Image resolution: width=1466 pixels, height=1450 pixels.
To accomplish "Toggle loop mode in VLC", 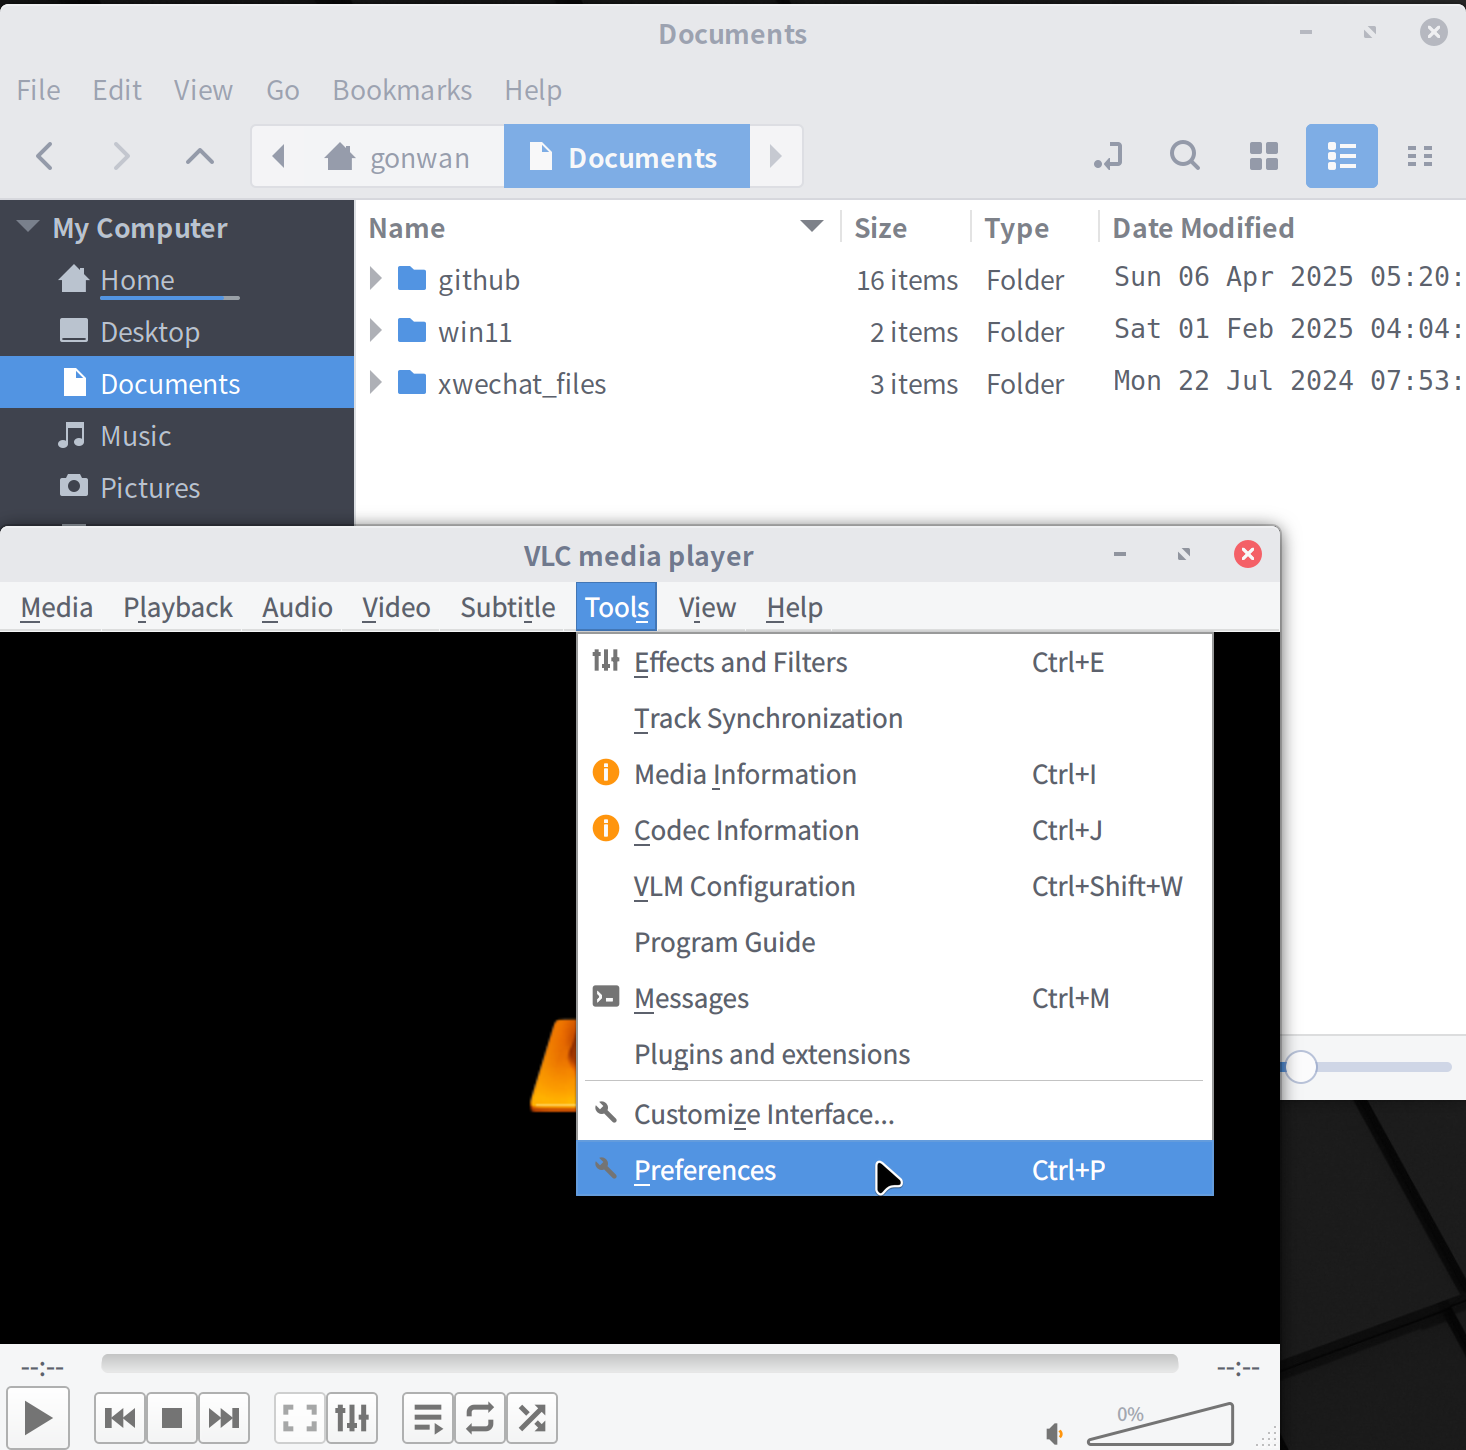I will (x=480, y=1418).
